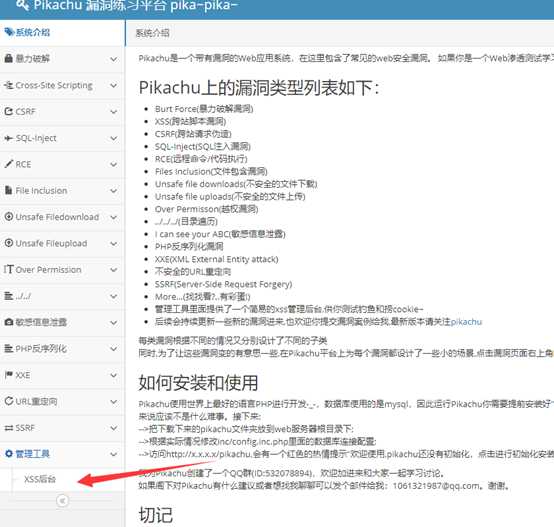Expand the SQL-Inject chevron

coord(113,138)
